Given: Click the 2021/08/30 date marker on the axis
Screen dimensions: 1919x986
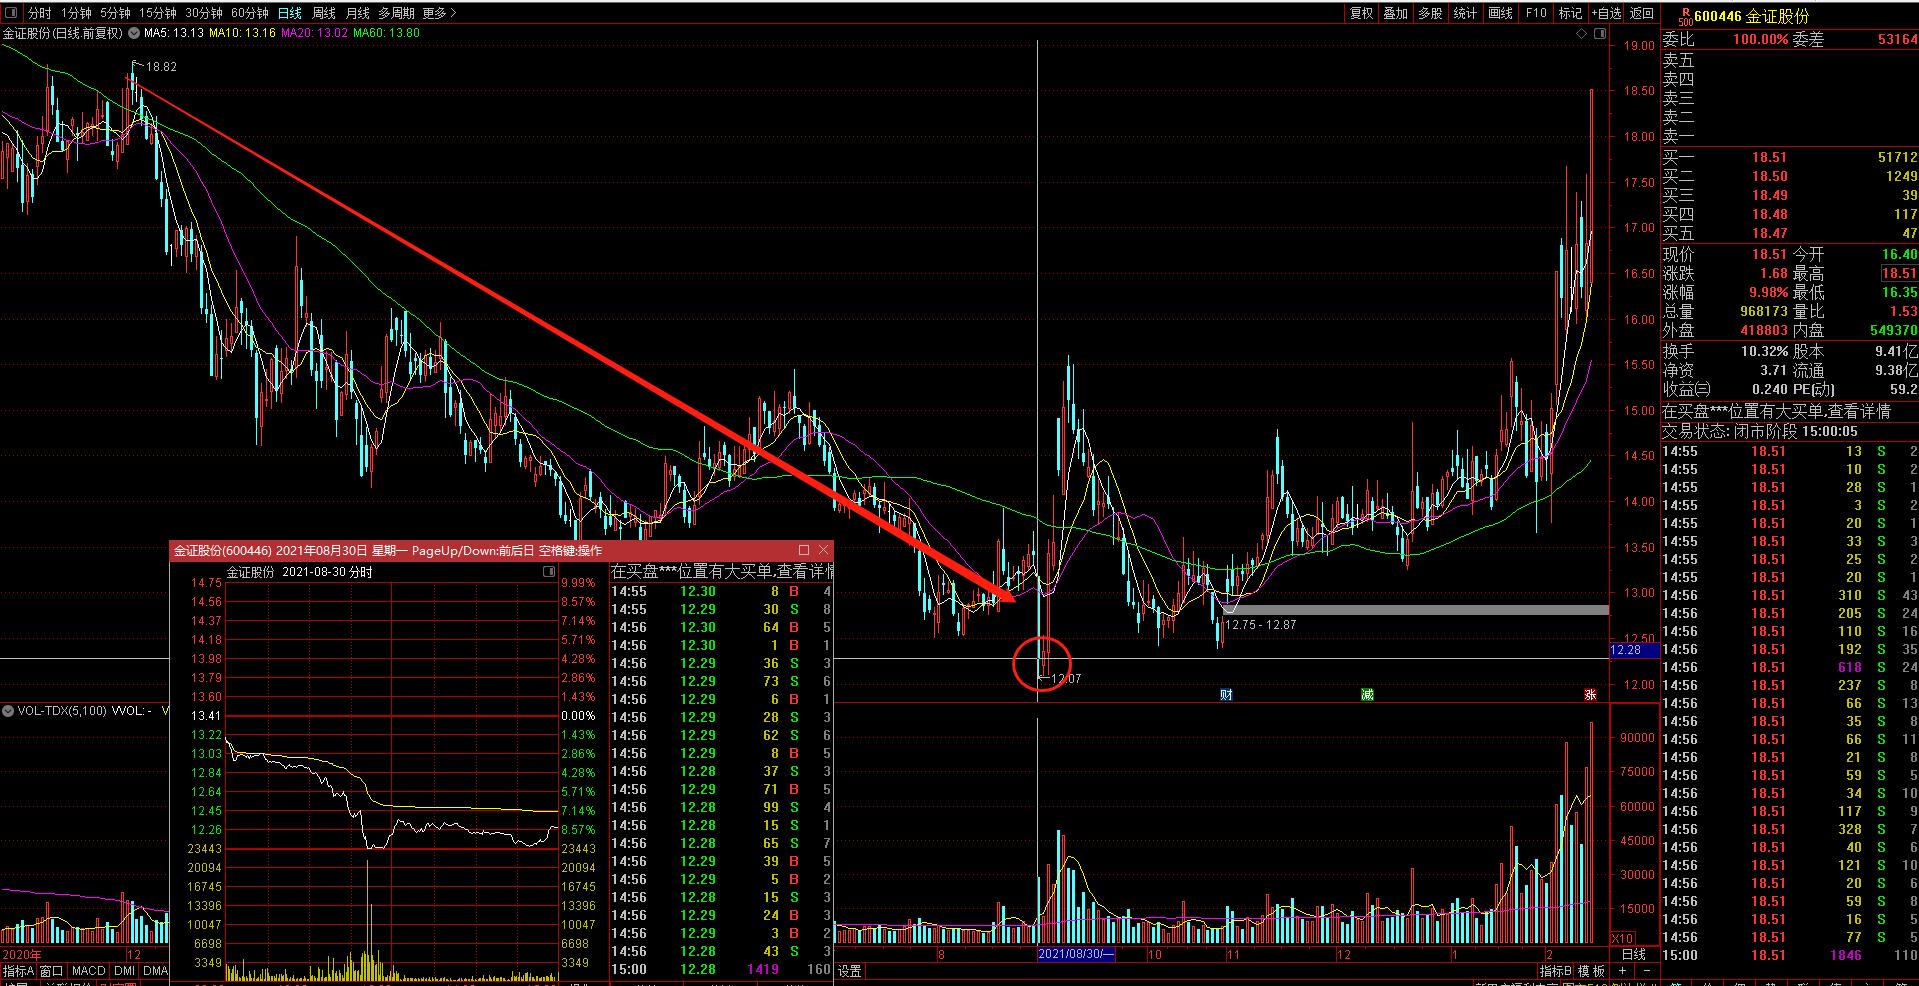Looking at the screenshot, I should click(x=1076, y=954).
